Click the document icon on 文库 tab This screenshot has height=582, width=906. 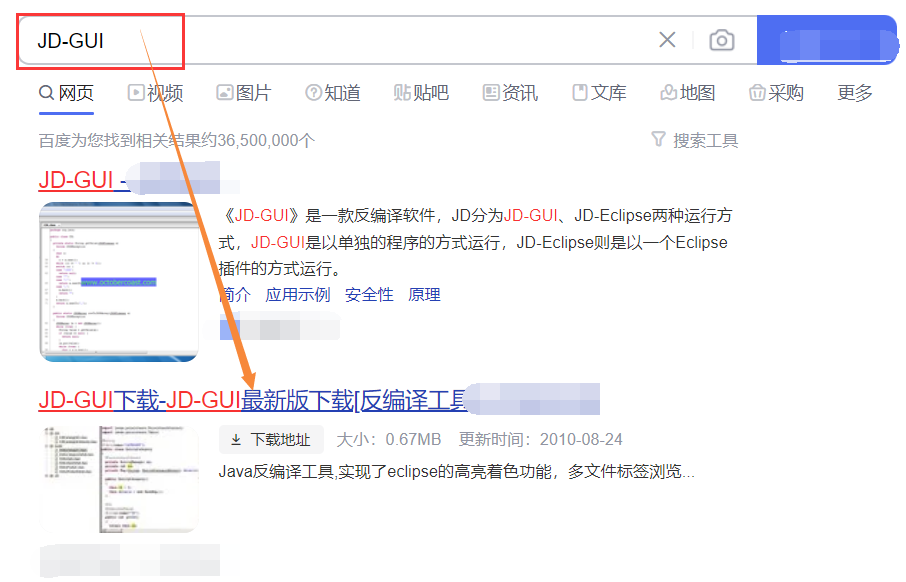[x=580, y=92]
